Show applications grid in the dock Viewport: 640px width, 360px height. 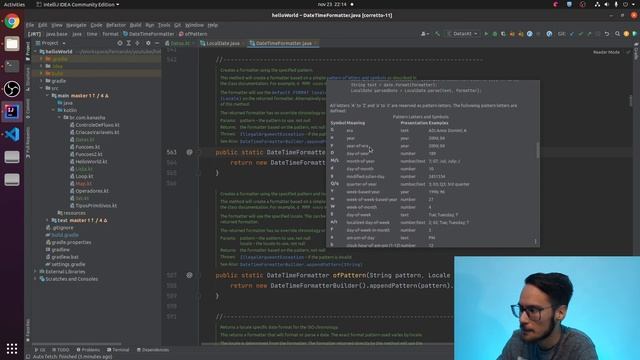click(x=12, y=348)
